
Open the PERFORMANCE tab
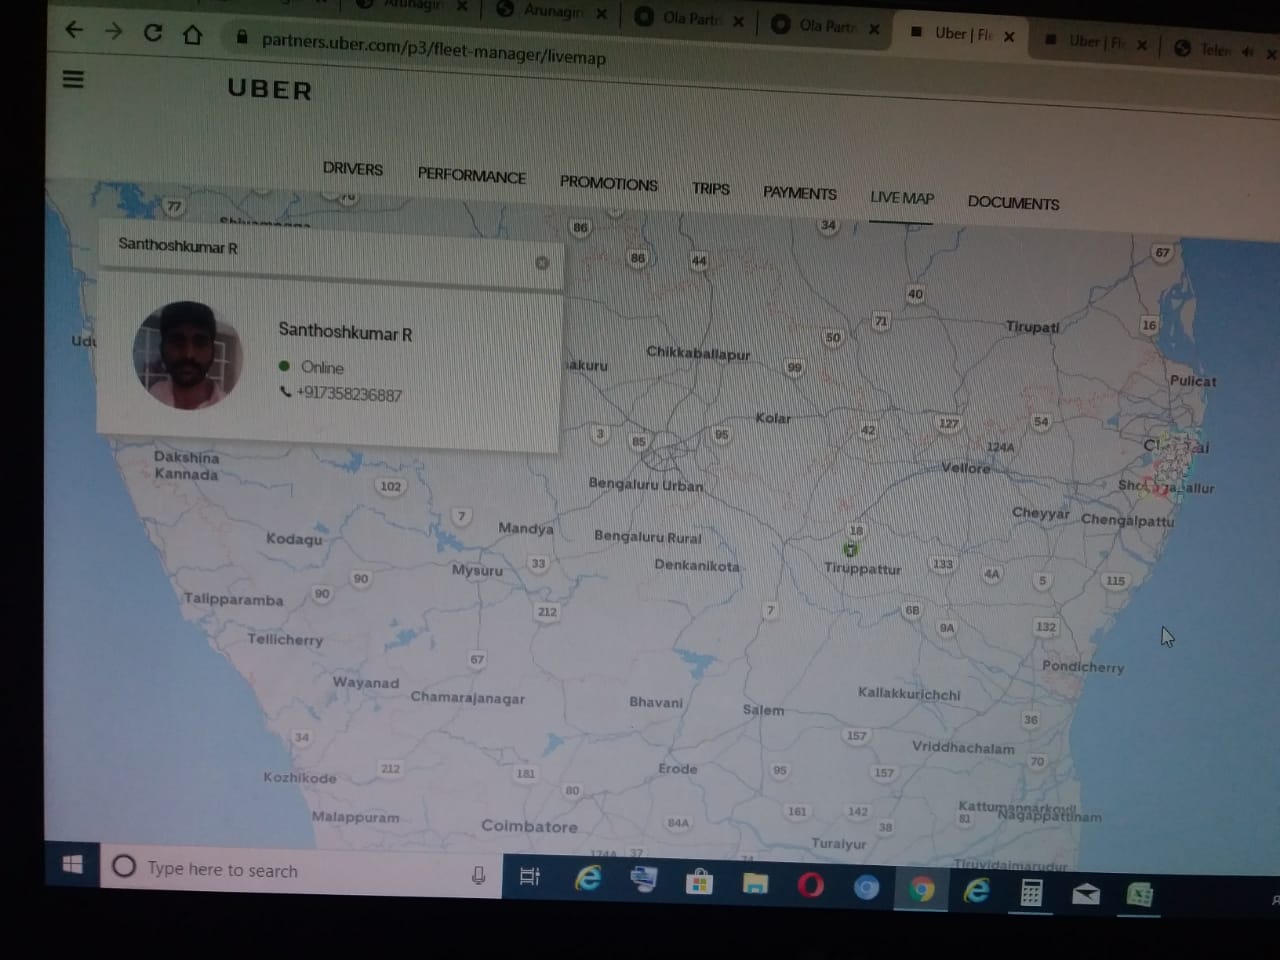pos(471,175)
